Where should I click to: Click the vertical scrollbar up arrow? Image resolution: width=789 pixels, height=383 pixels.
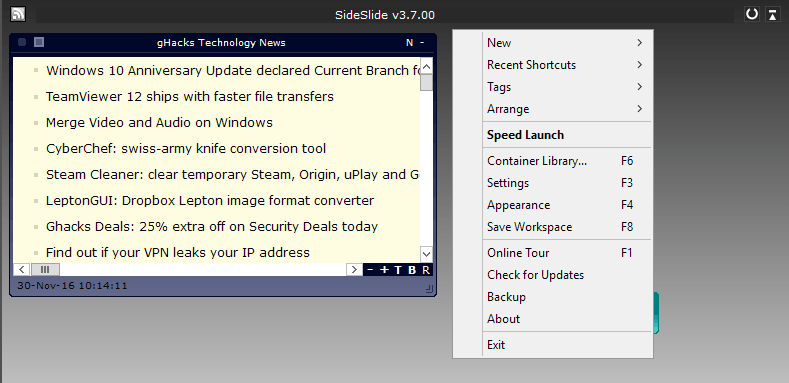point(426,66)
